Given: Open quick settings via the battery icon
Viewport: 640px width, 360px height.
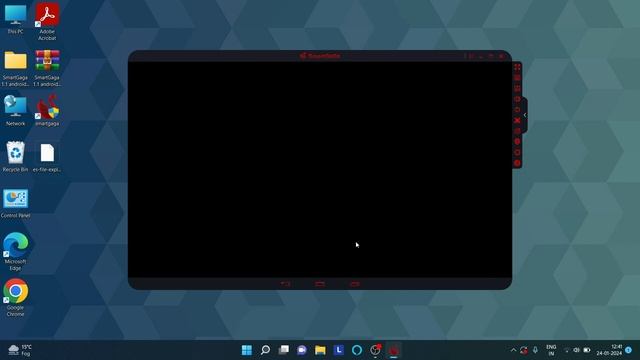Looking at the screenshot, I should pyautogui.click(x=587, y=350).
